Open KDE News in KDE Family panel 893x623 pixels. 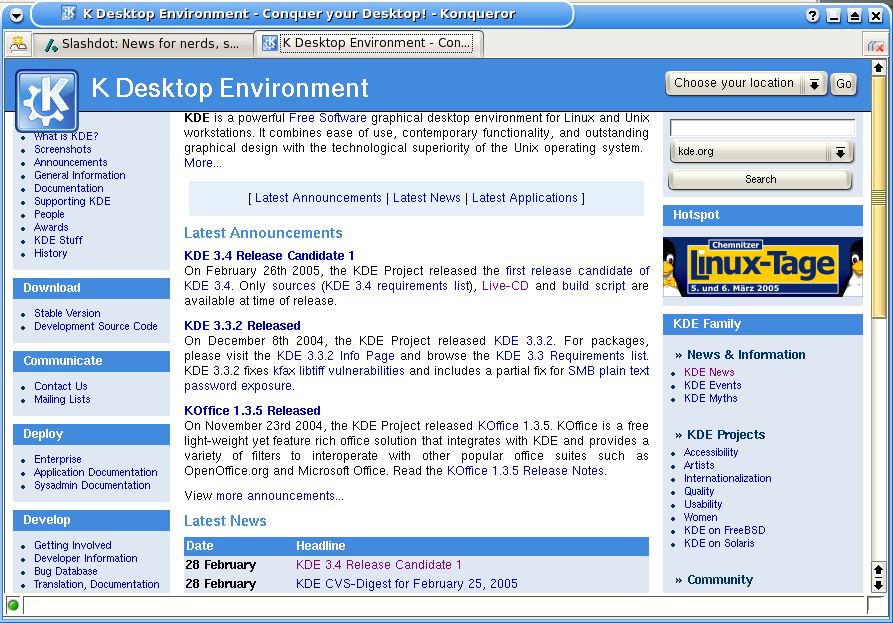point(709,372)
